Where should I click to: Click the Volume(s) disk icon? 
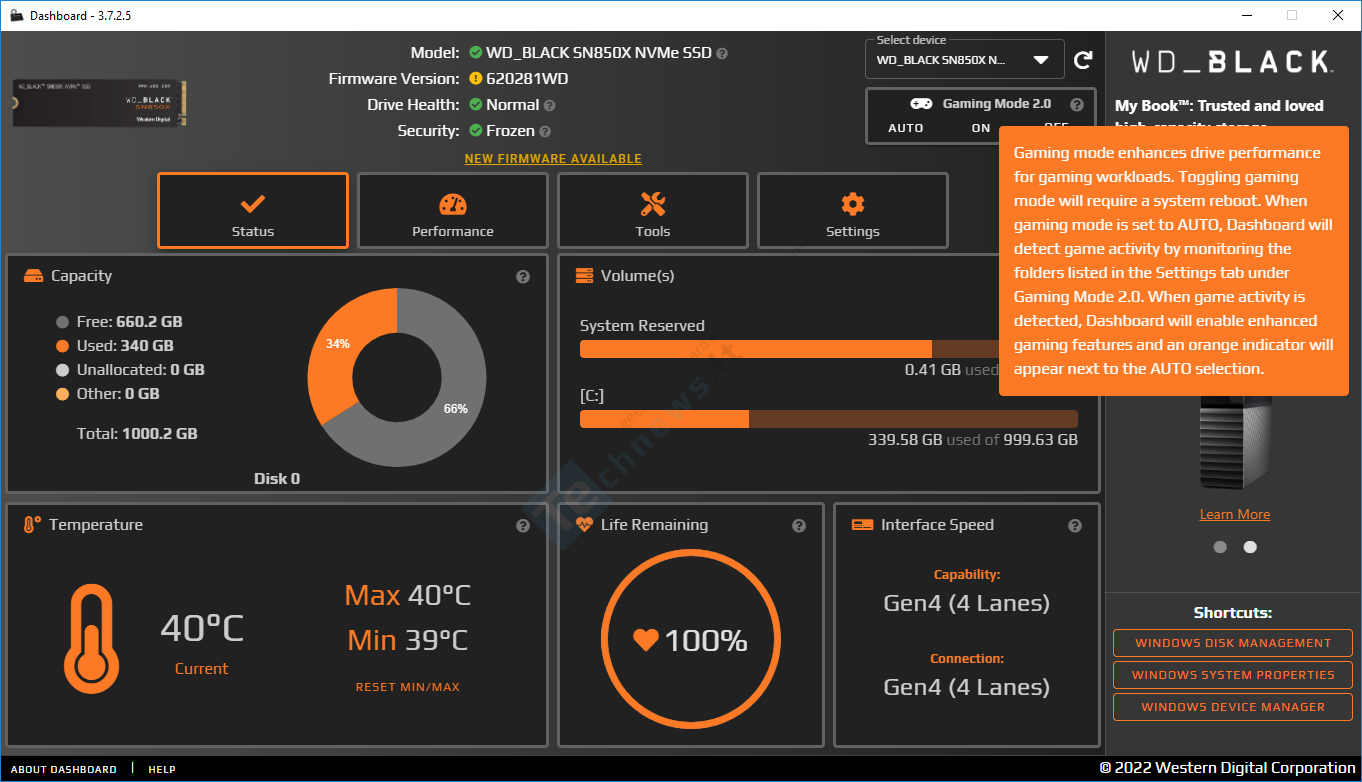584,276
